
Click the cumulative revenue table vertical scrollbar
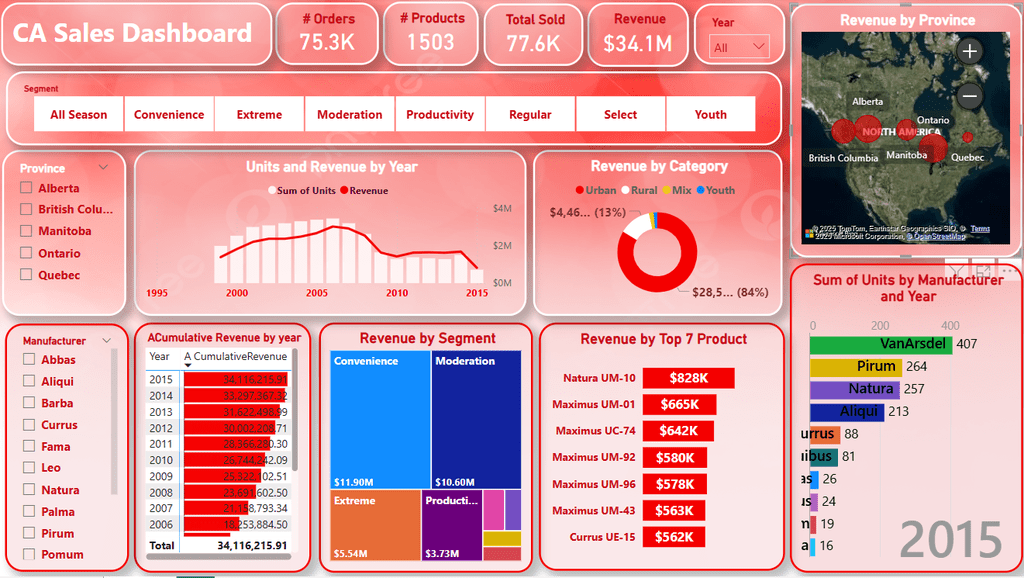295,410
